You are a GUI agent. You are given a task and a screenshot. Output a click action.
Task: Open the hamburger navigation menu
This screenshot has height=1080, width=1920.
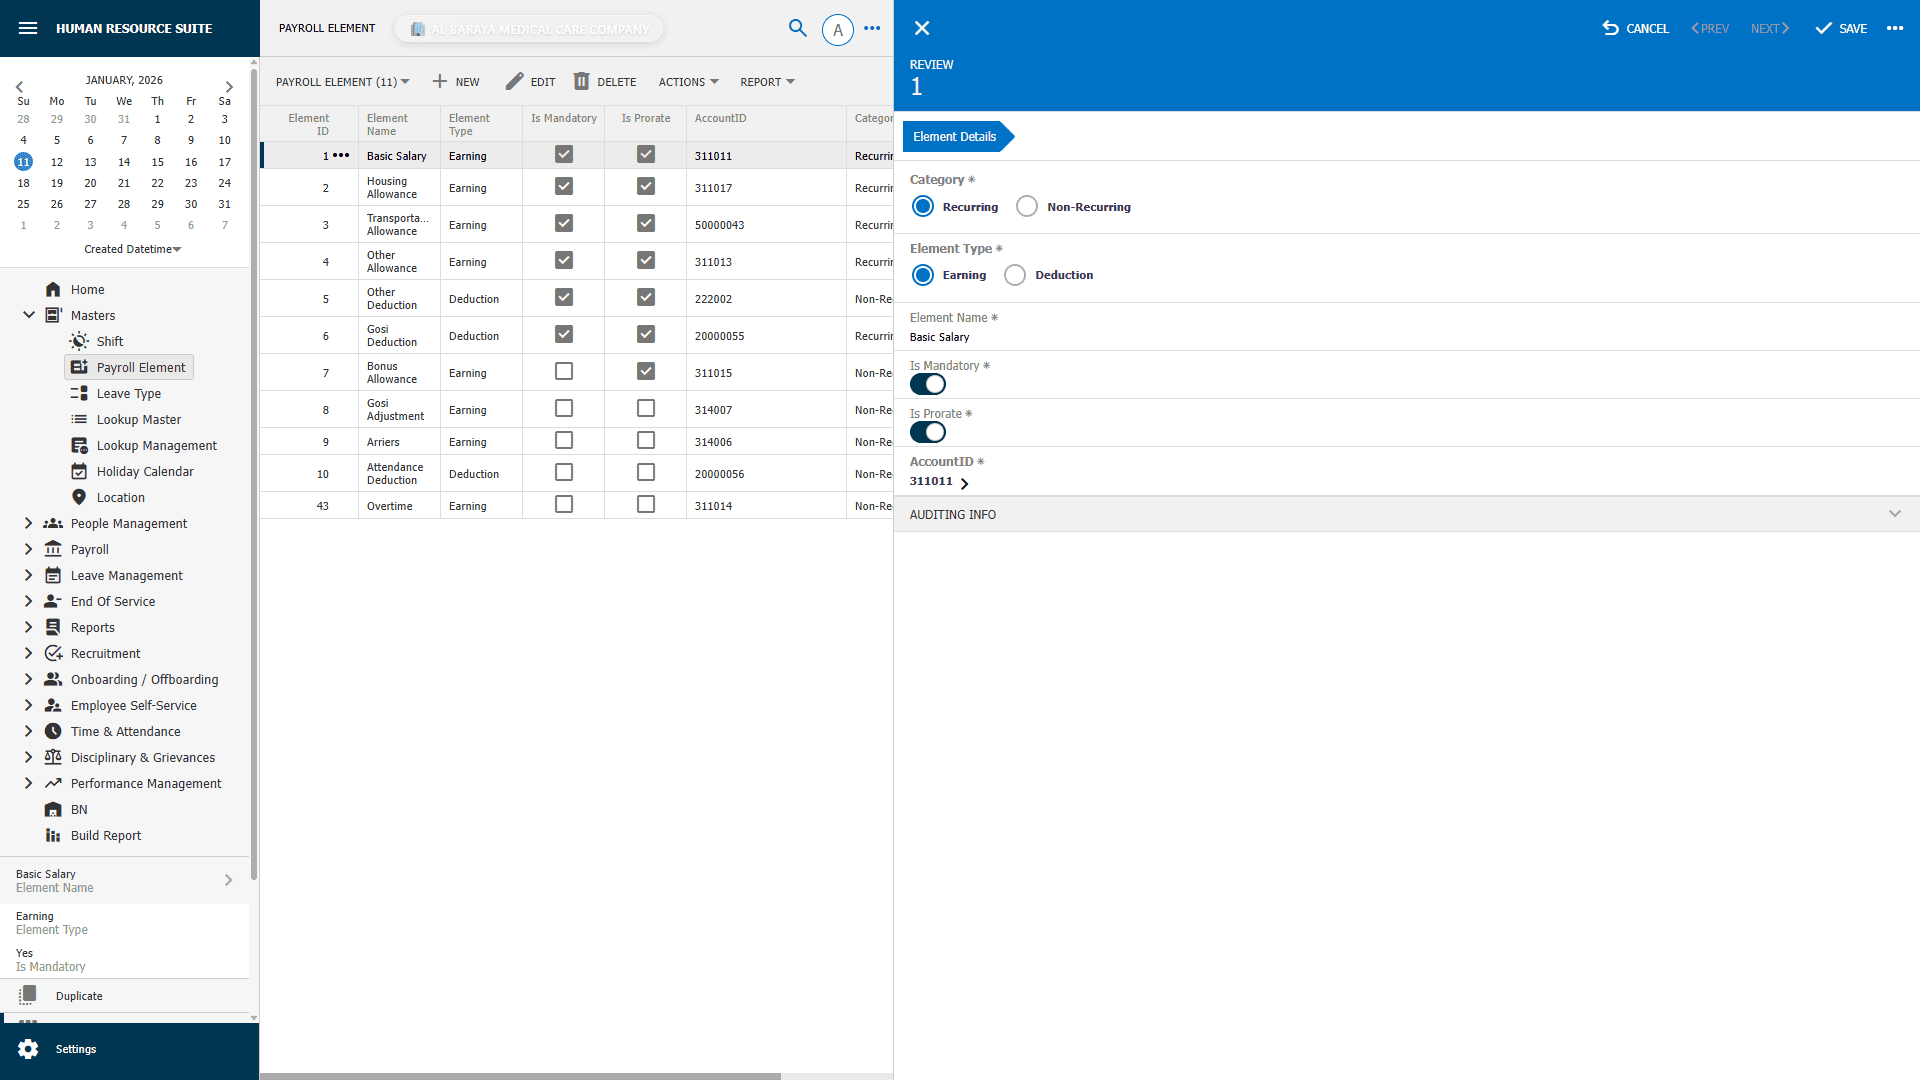(x=28, y=28)
